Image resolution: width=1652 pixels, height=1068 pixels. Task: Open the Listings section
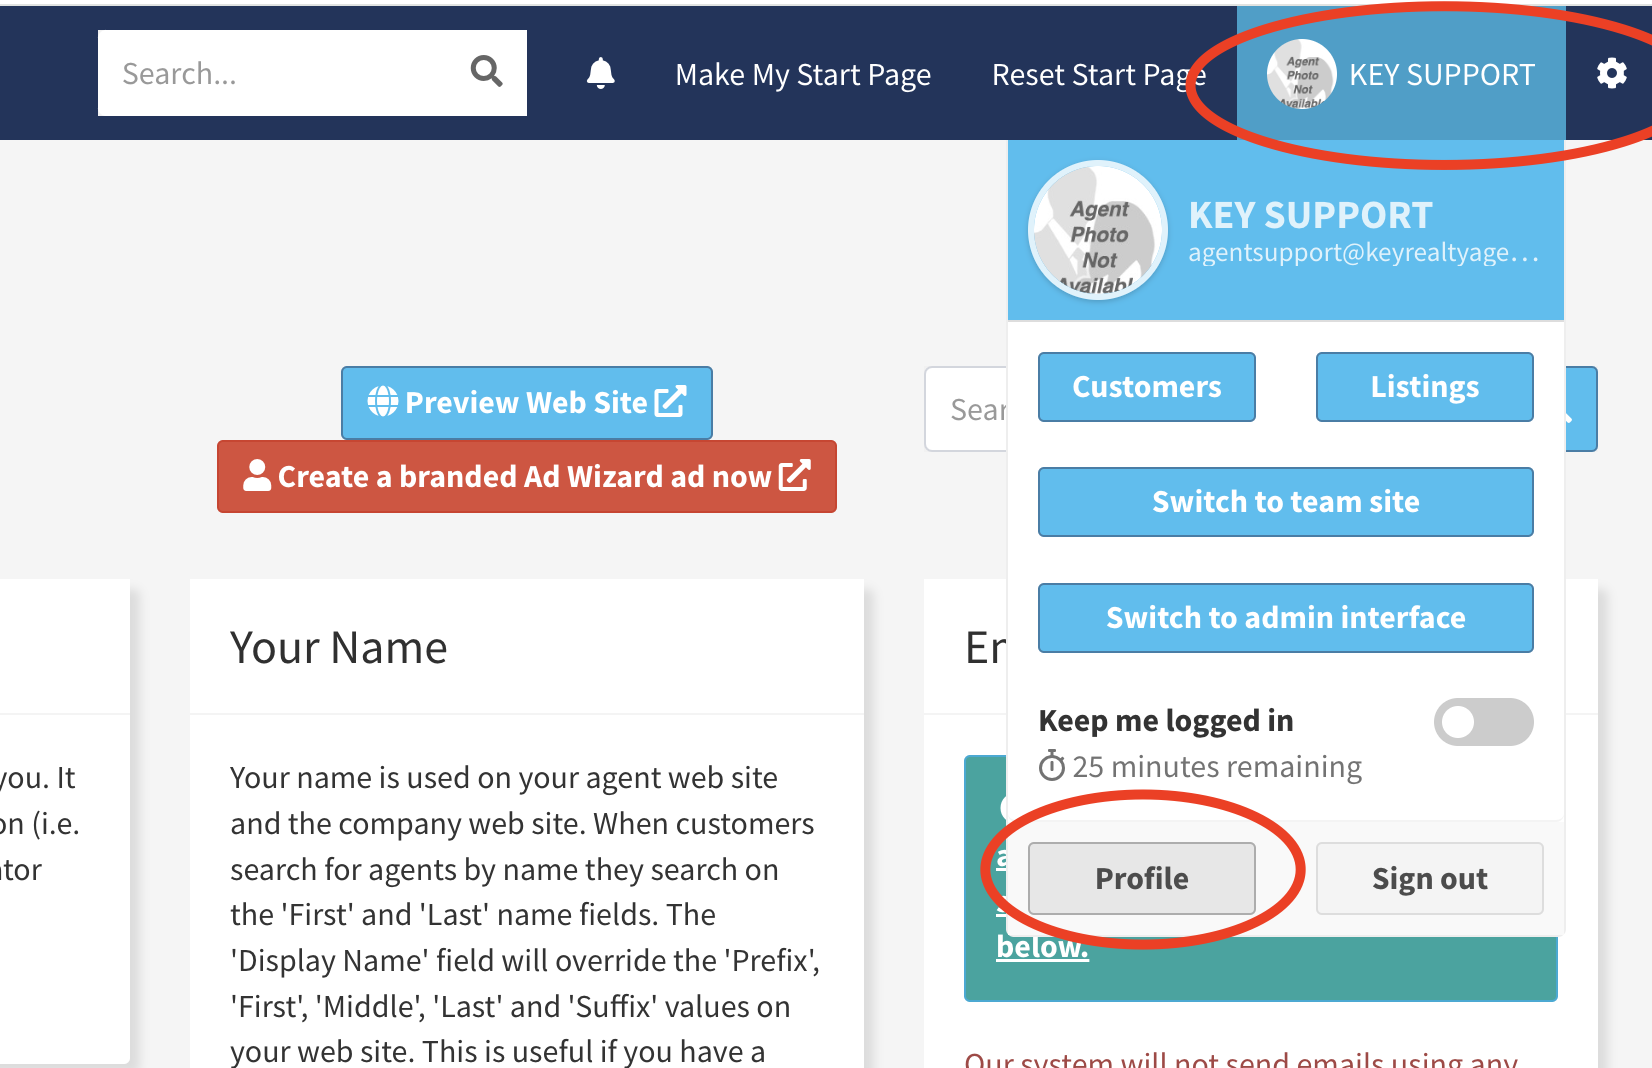point(1424,387)
